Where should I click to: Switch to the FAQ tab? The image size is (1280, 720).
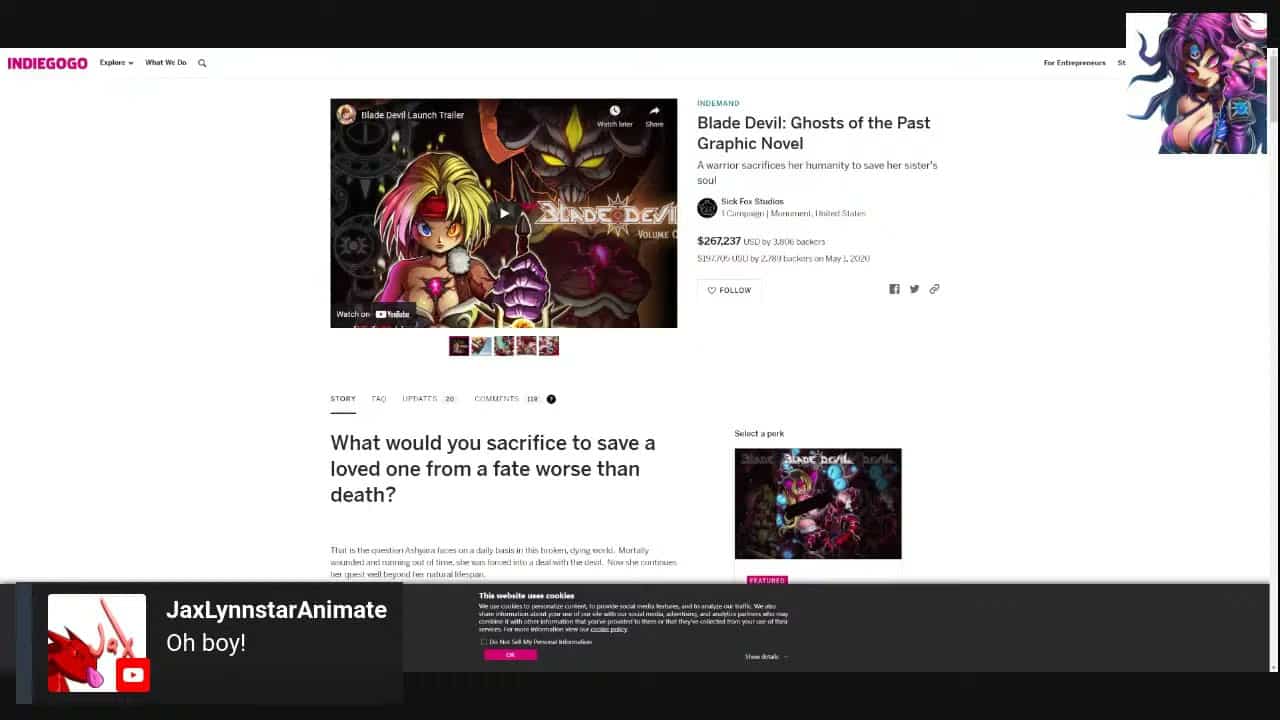coord(379,399)
